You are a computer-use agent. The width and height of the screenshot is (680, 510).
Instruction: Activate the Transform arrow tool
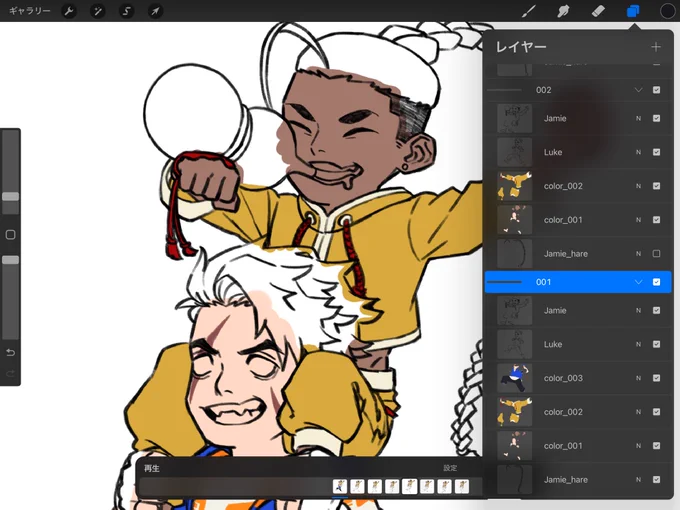[155, 11]
